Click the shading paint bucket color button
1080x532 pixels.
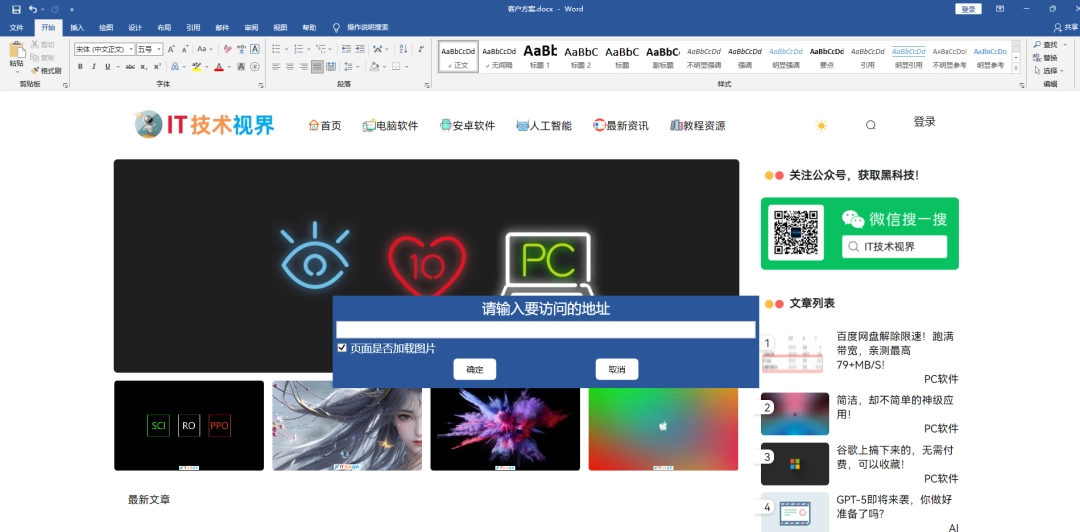click(x=373, y=67)
